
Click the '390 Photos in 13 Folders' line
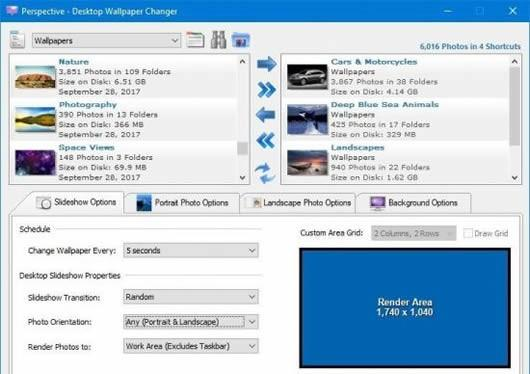point(108,115)
